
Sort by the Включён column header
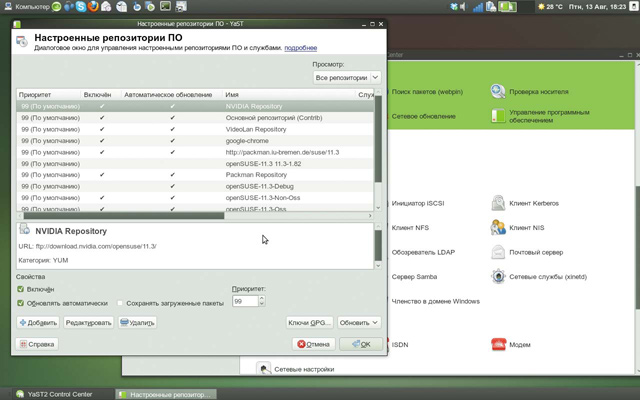point(101,95)
